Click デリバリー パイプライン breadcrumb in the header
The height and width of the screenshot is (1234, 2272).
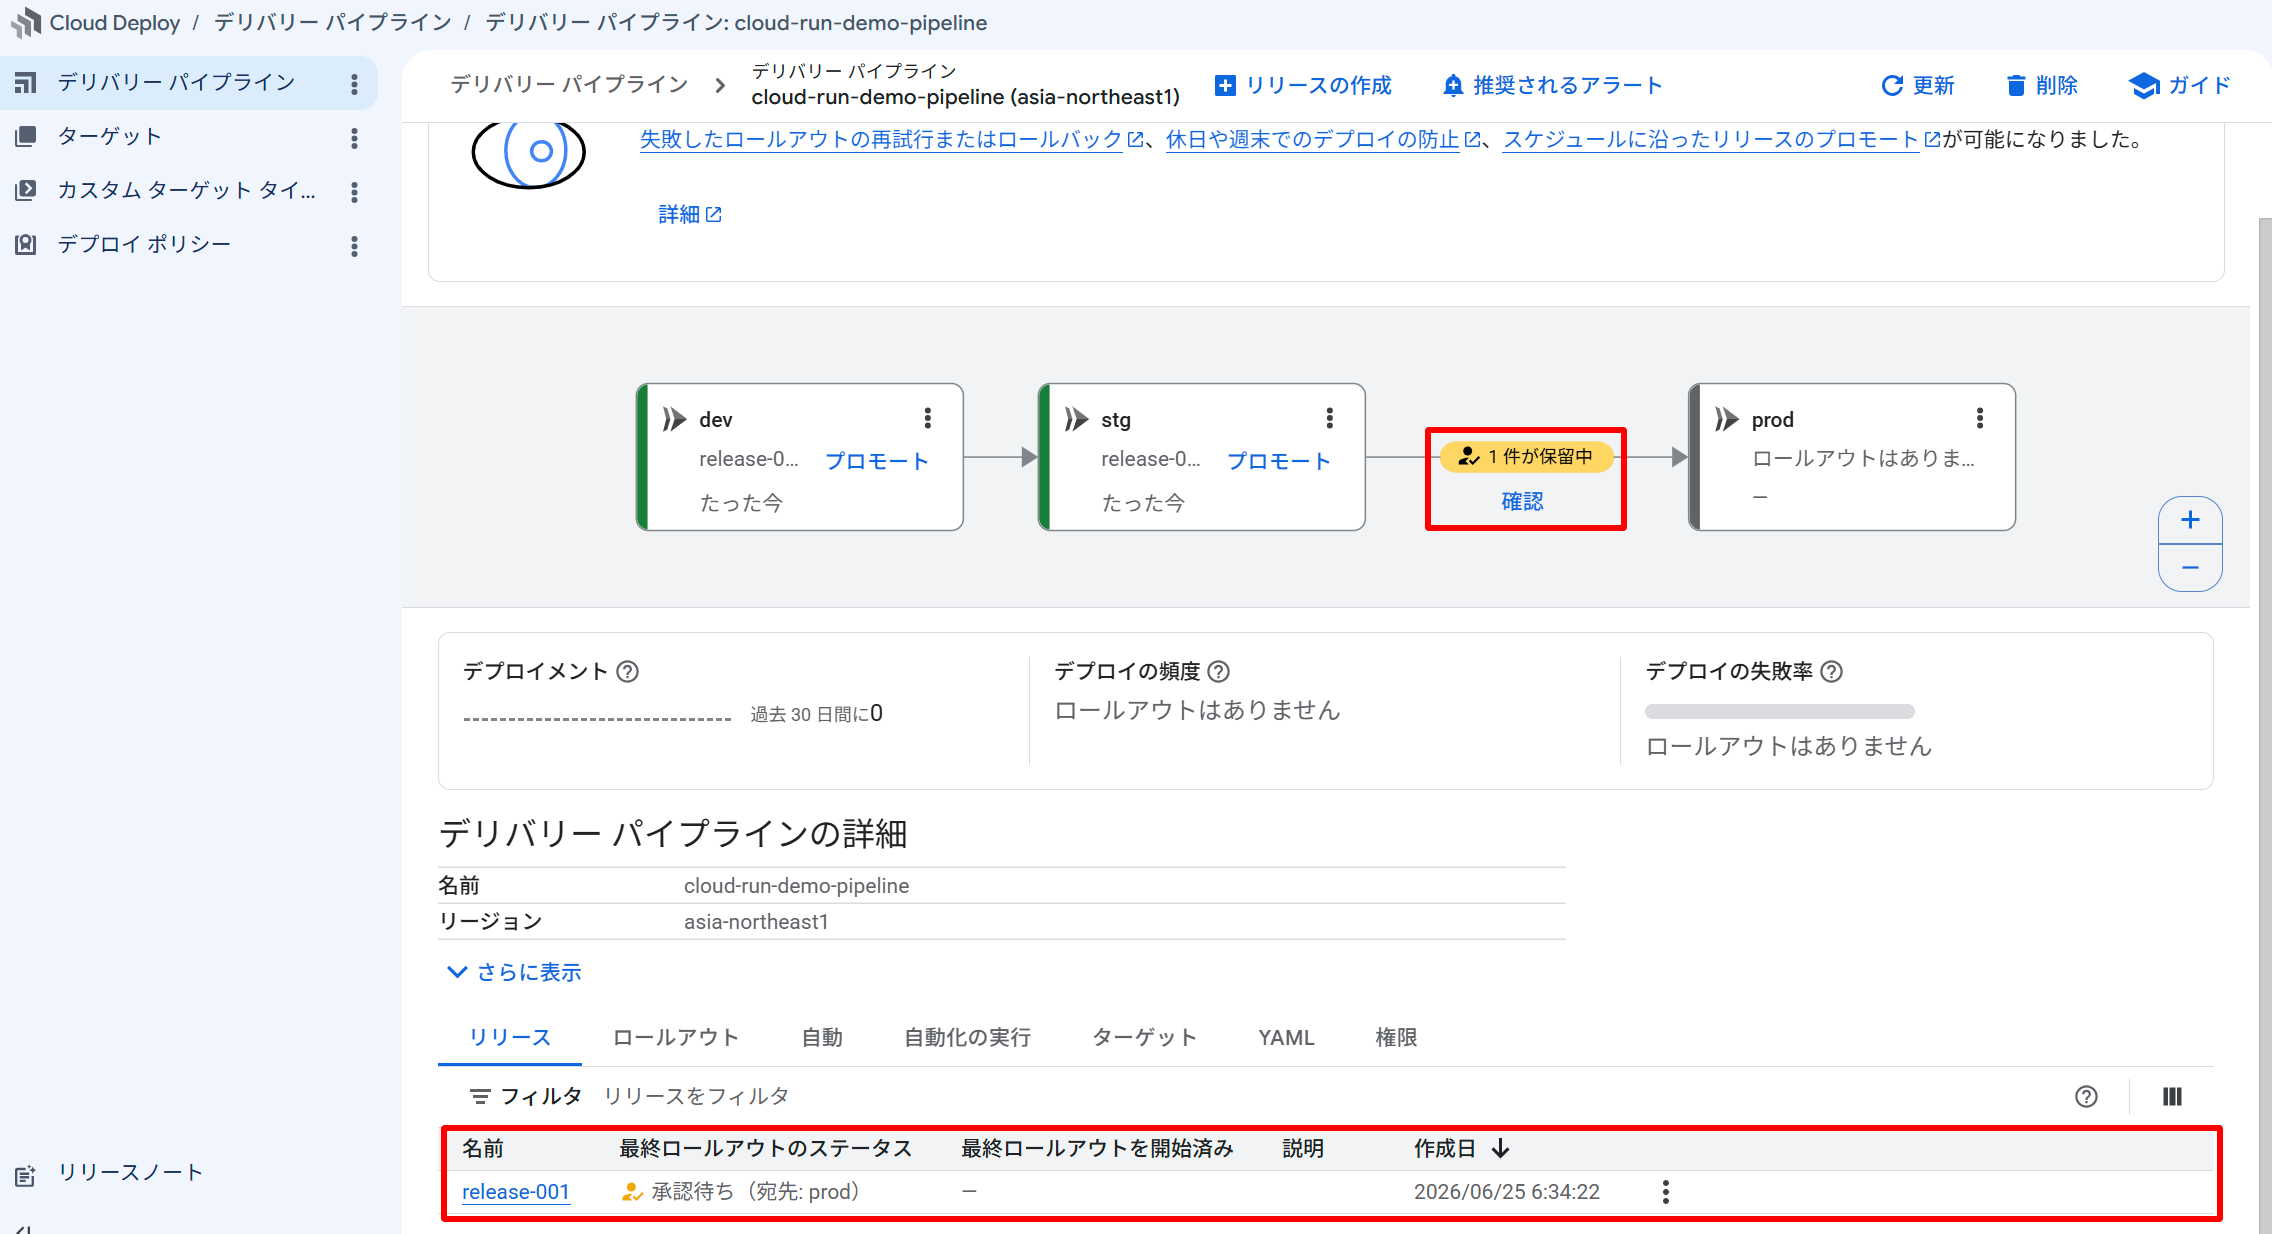(569, 85)
